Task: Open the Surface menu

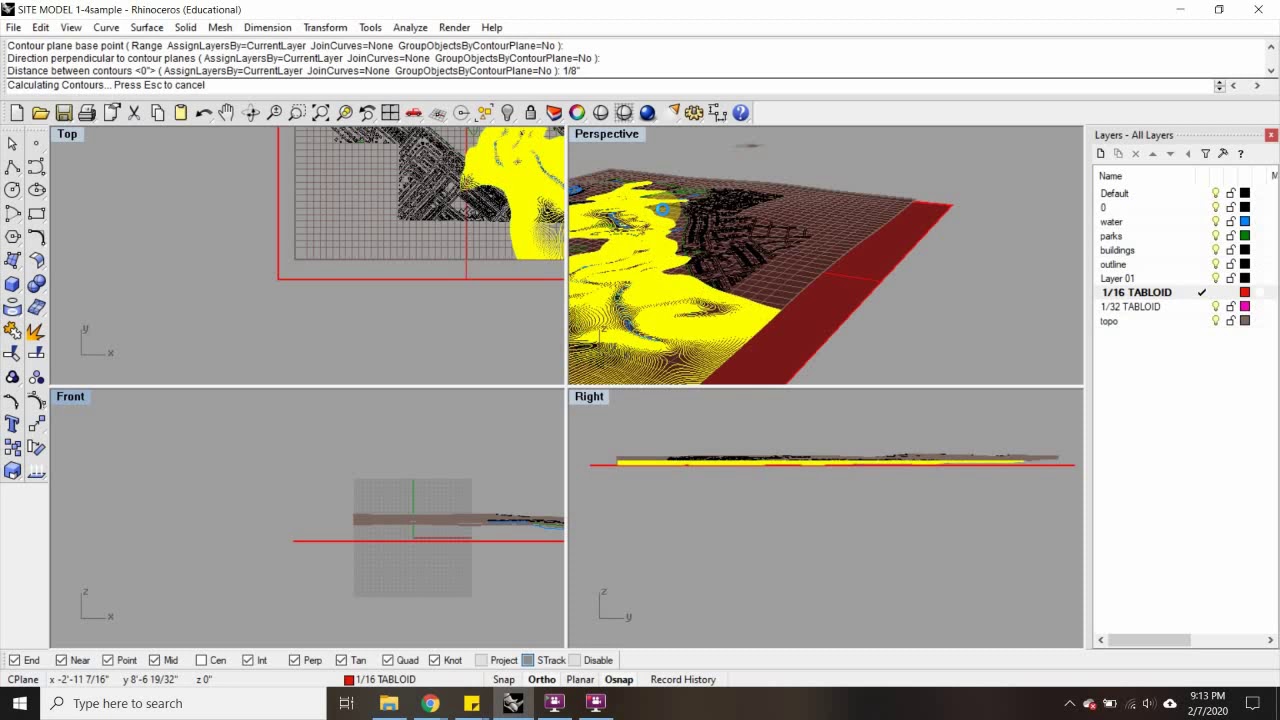Action: point(147,28)
